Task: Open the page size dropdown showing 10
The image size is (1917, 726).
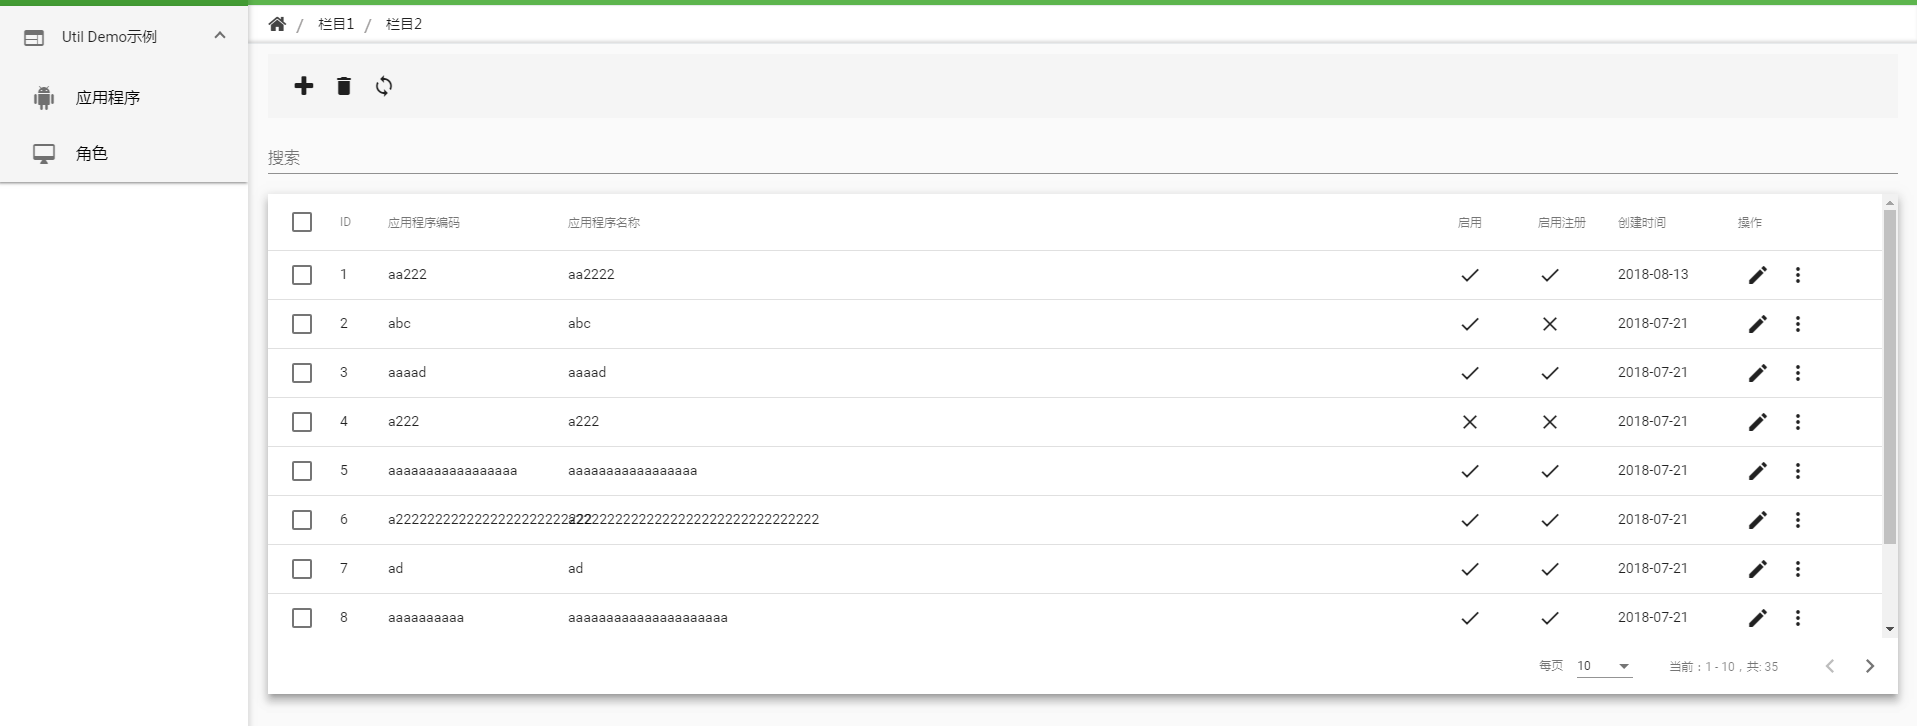Action: tap(1604, 666)
